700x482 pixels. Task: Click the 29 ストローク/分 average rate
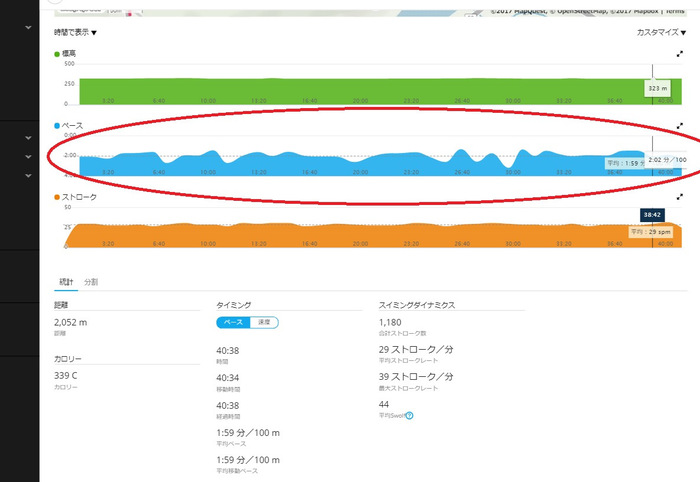click(x=416, y=349)
